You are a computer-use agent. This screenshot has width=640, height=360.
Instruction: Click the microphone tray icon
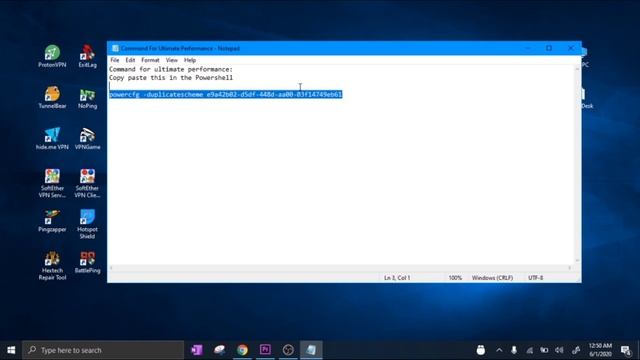[514, 350]
